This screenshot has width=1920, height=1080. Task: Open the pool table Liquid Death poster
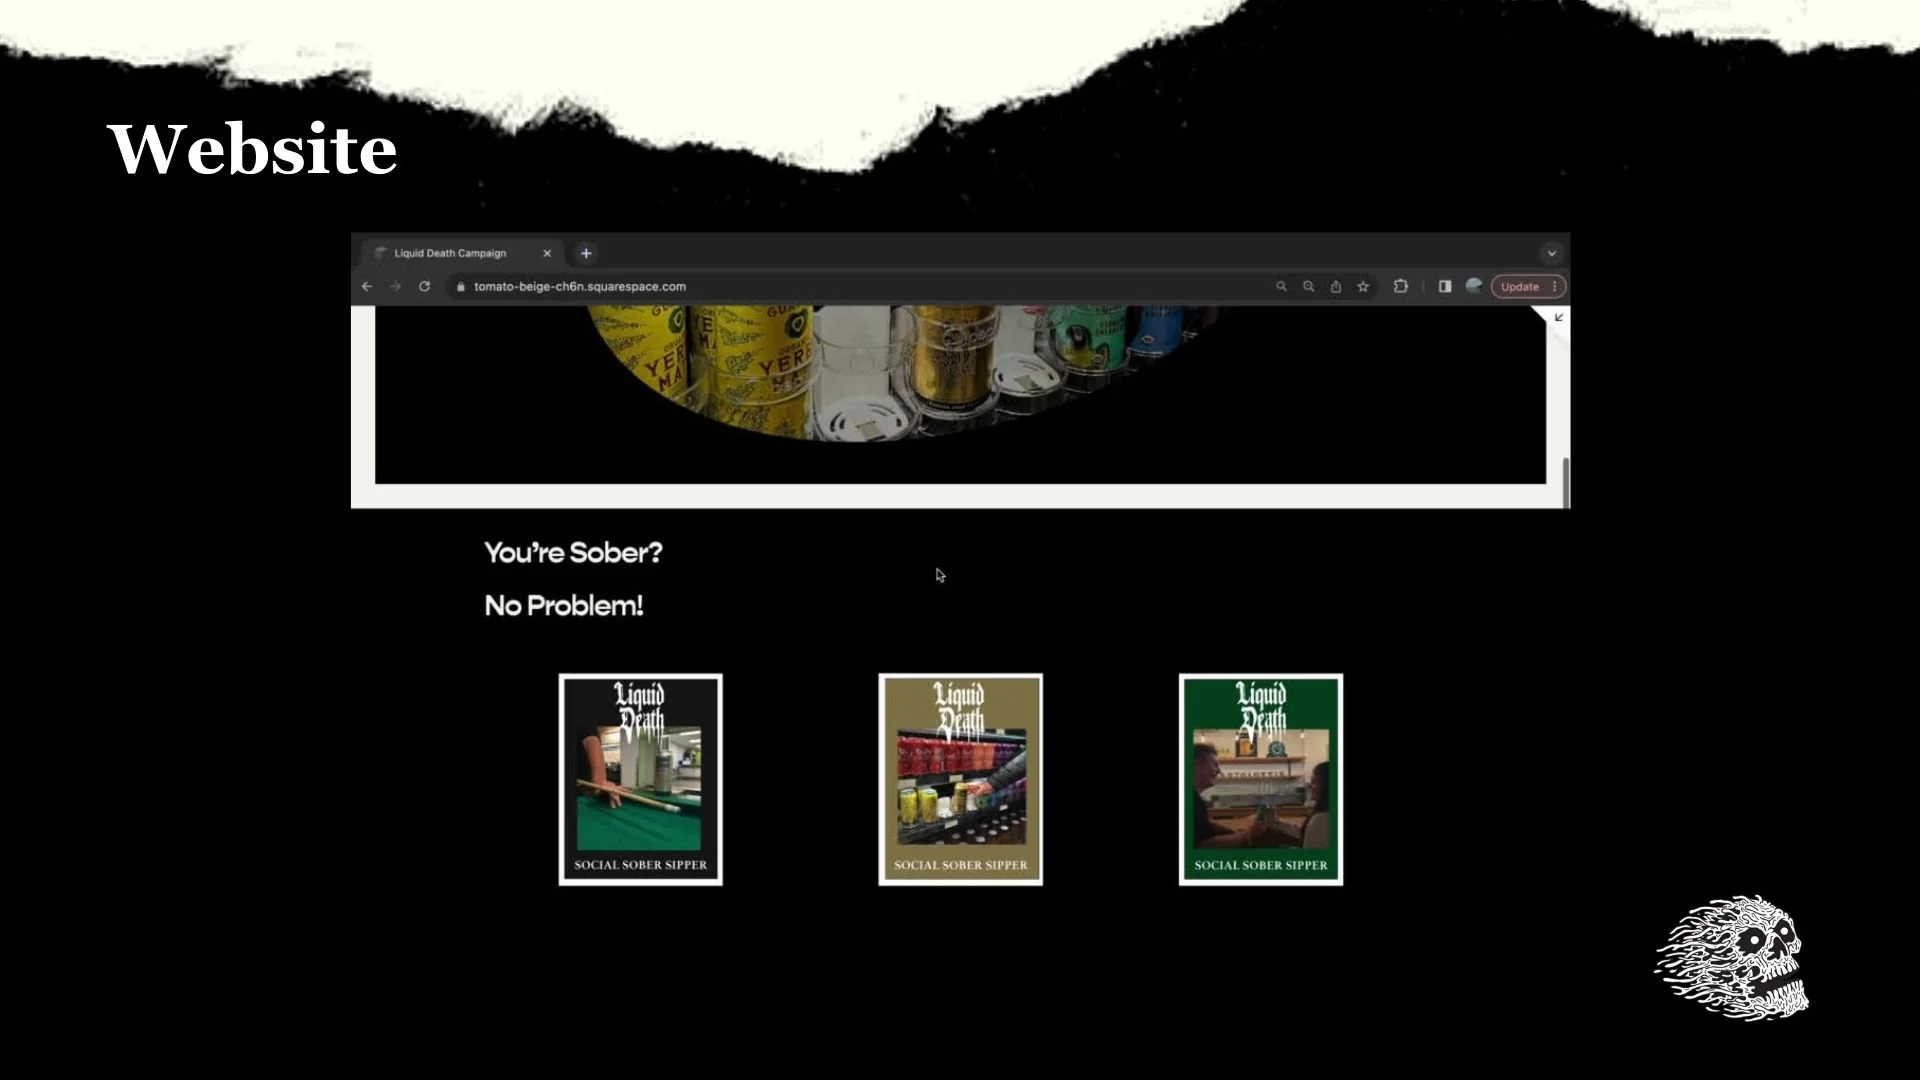coord(640,779)
